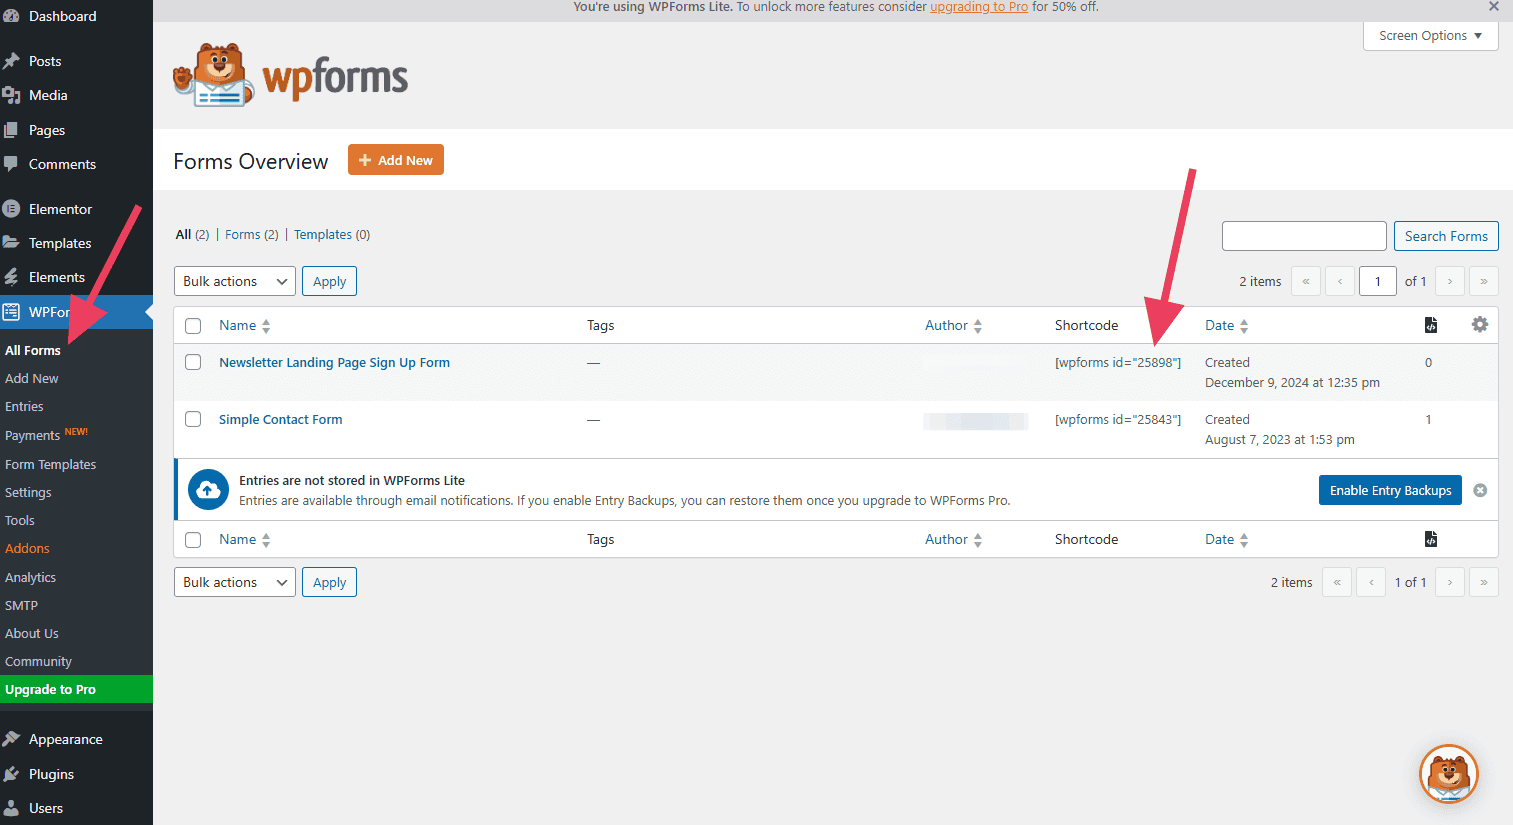Click upgrading to Pro banner link
The image size is (1513, 825).
coord(979,7)
